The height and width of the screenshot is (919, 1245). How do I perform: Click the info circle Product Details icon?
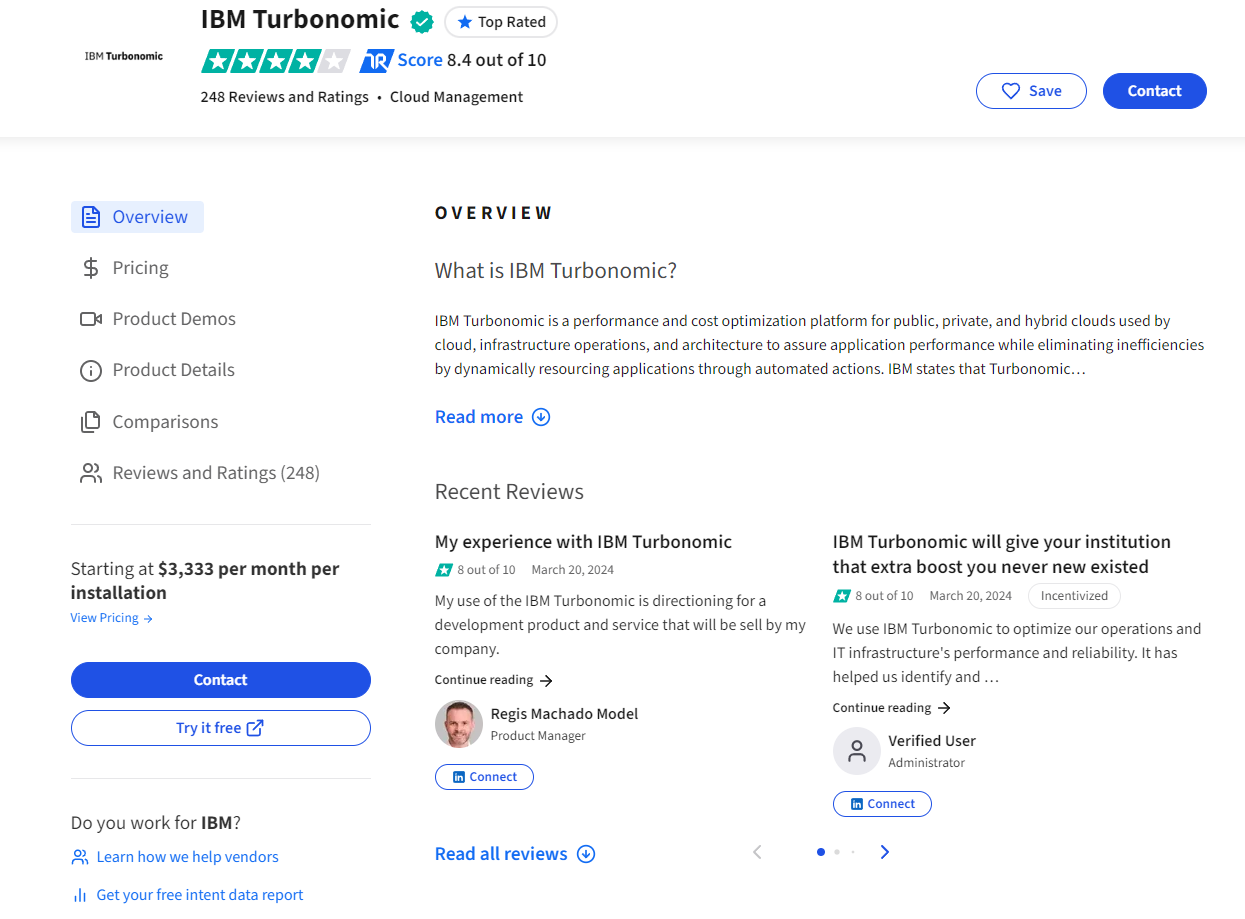tap(91, 371)
